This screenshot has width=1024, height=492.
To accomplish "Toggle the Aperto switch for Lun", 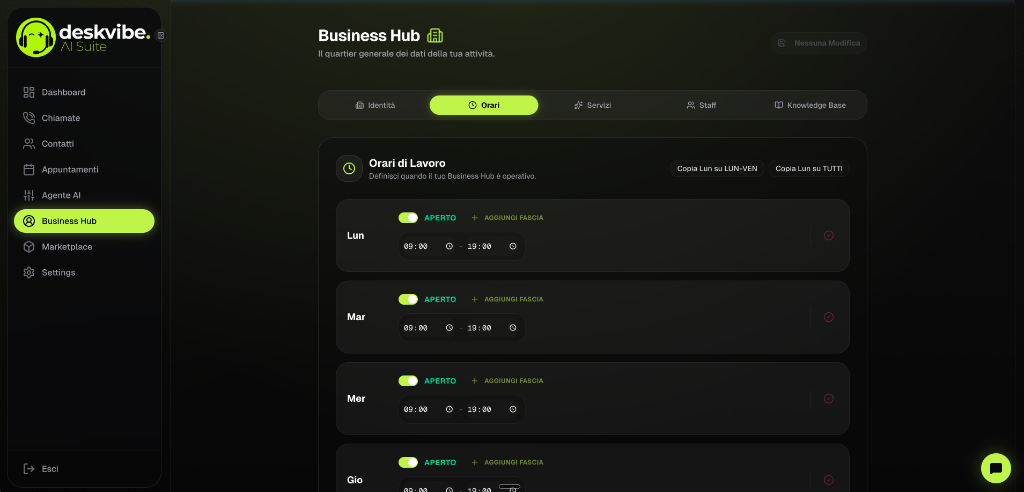I will coord(408,218).
